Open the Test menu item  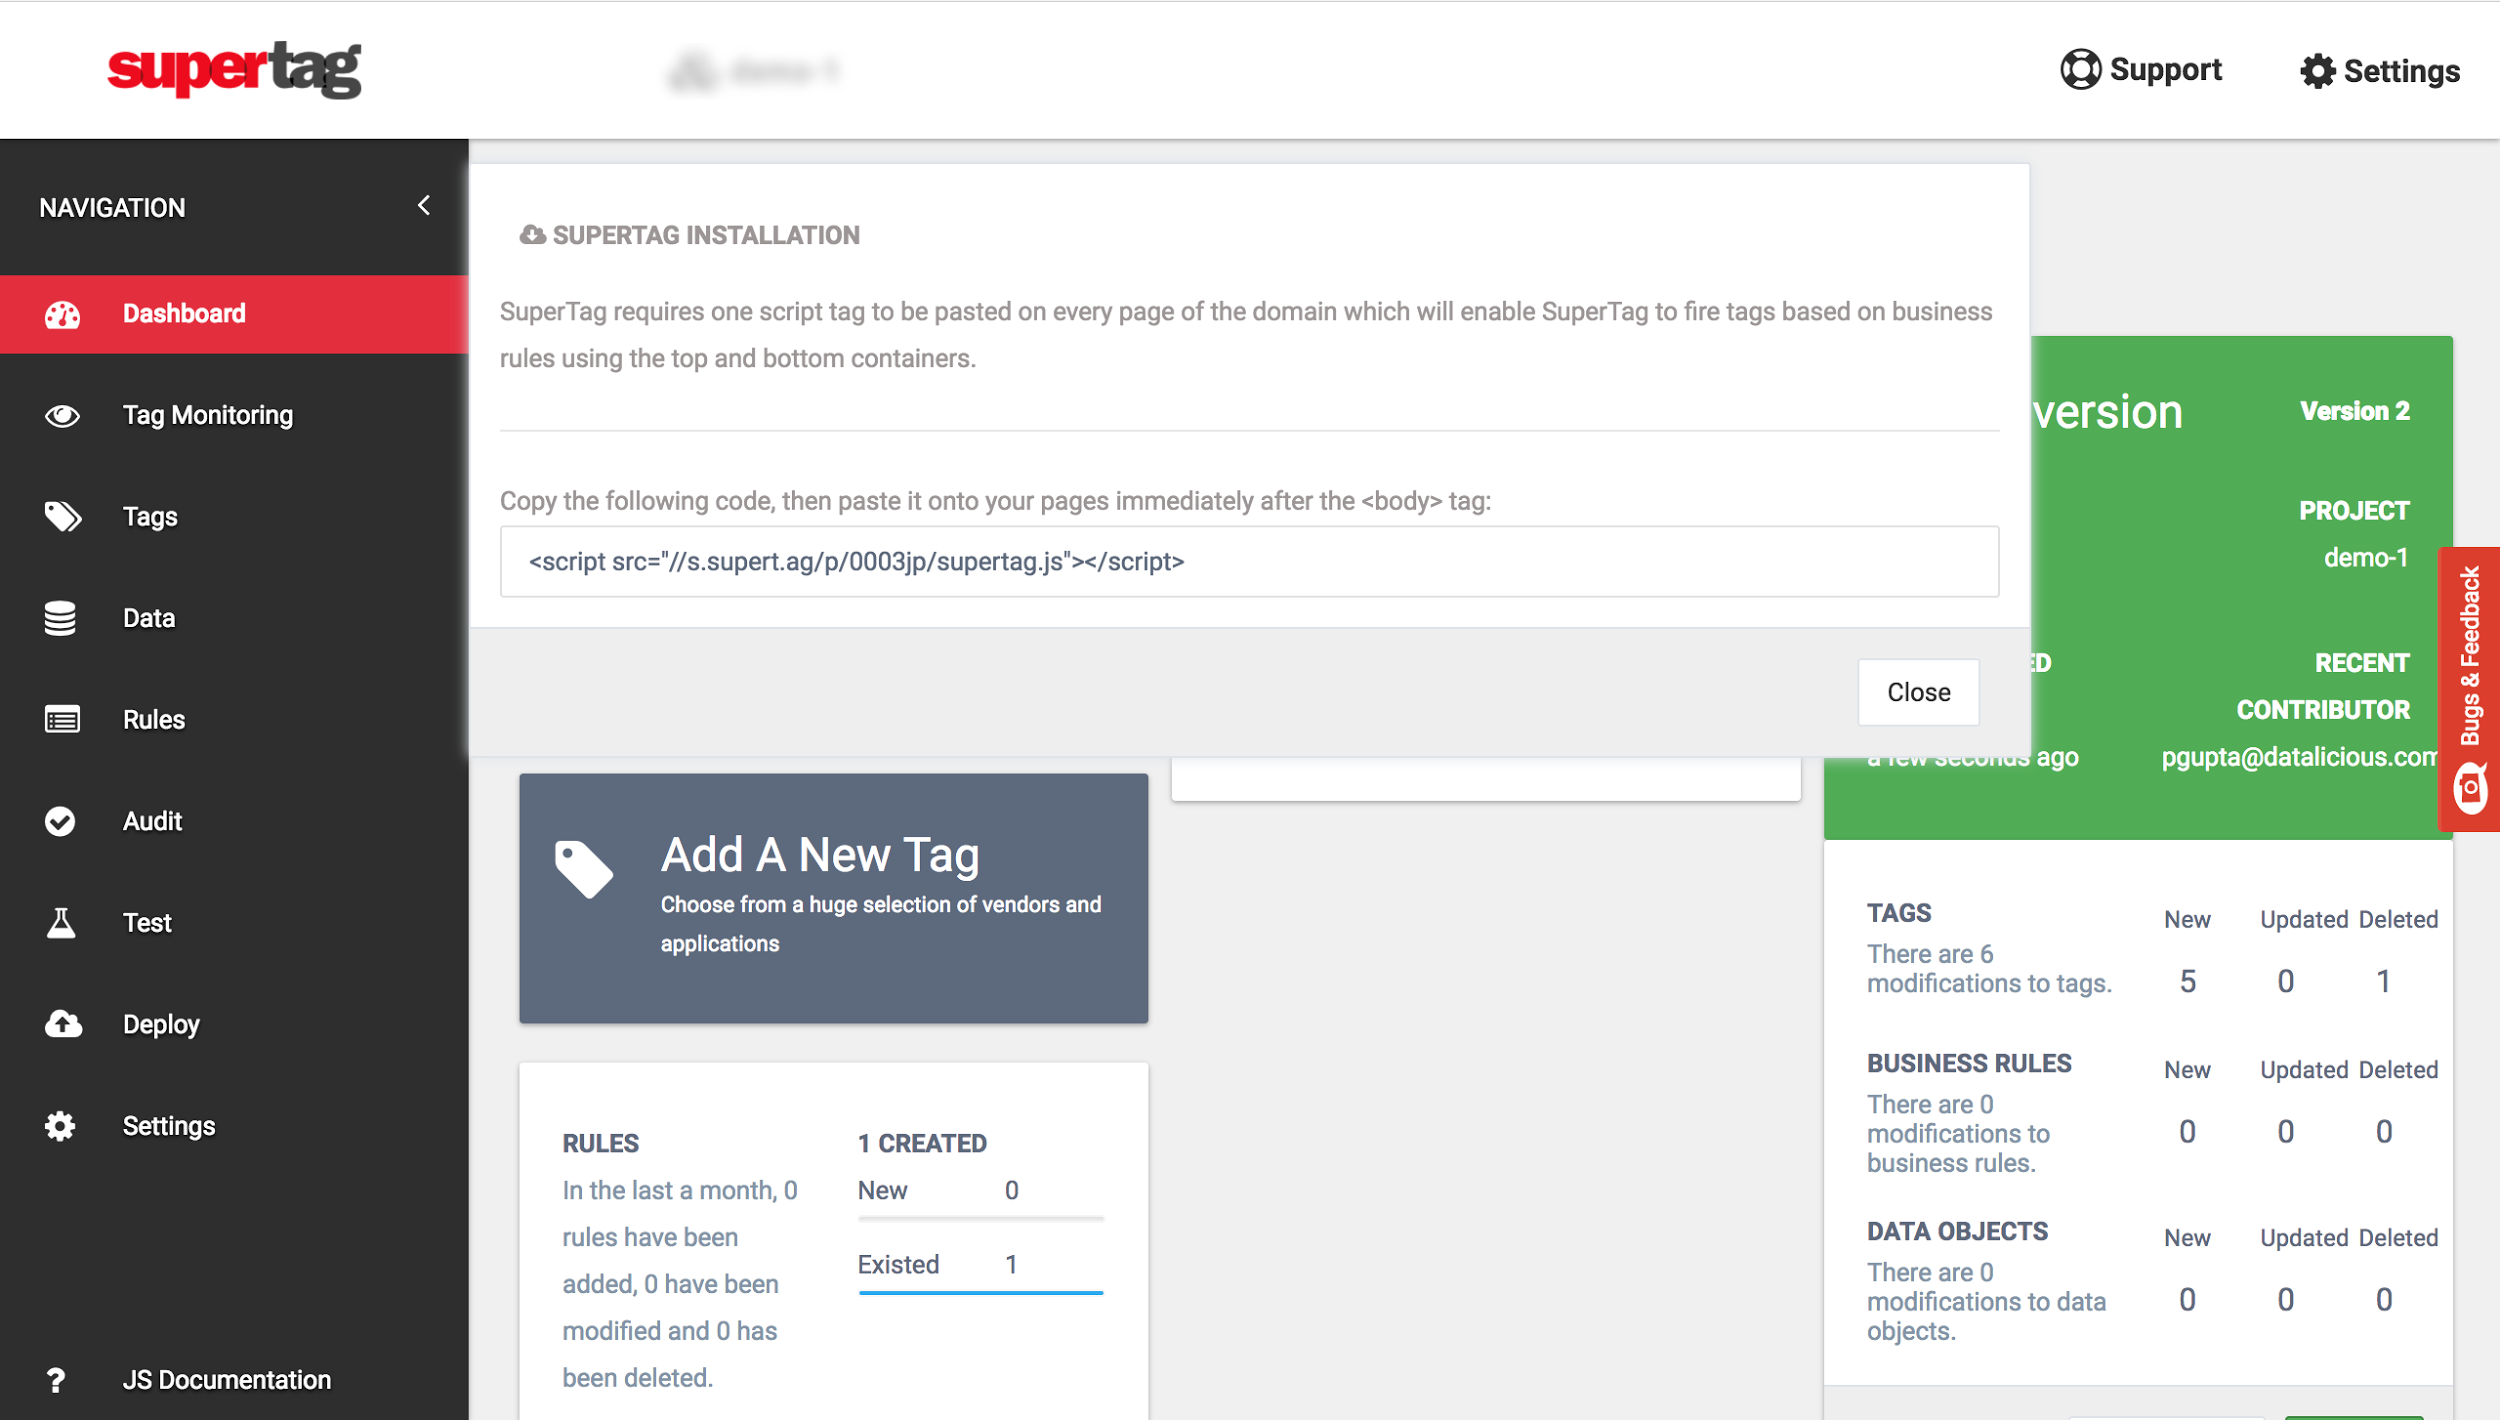(234, 922)
